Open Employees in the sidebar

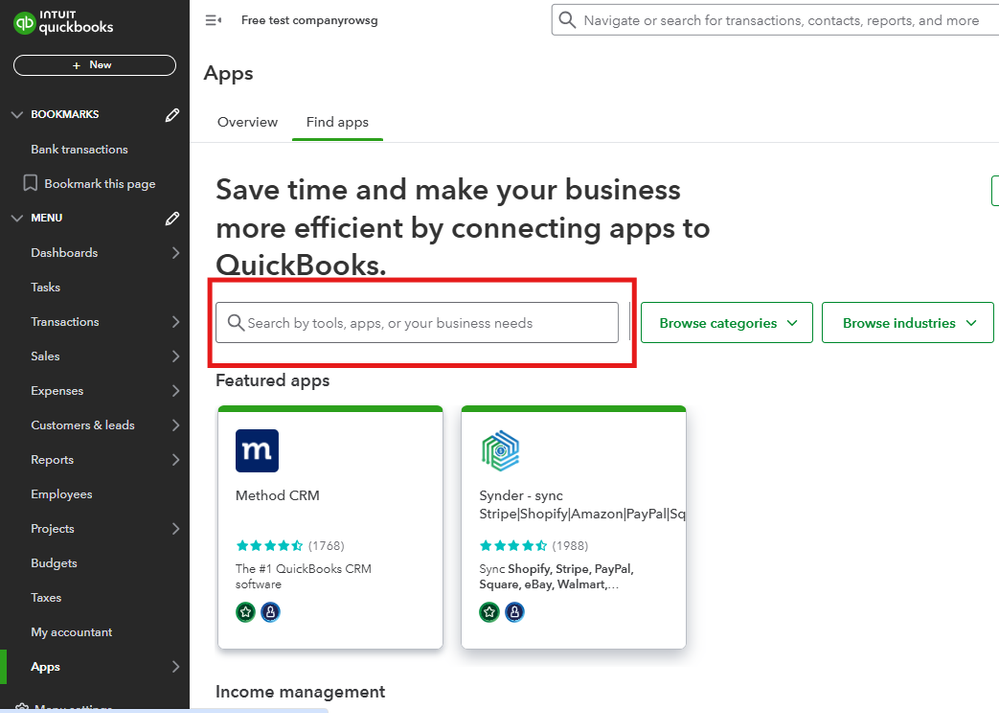(62, 494)
